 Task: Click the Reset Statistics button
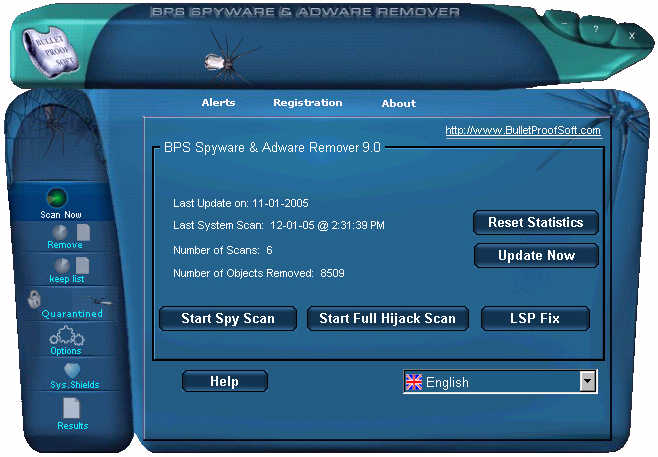point(535,222)
